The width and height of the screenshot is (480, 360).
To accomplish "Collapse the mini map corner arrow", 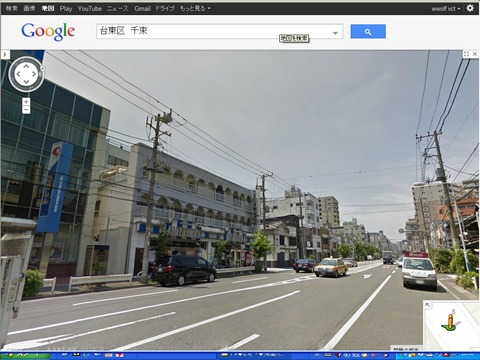I will tap(428, 305).
